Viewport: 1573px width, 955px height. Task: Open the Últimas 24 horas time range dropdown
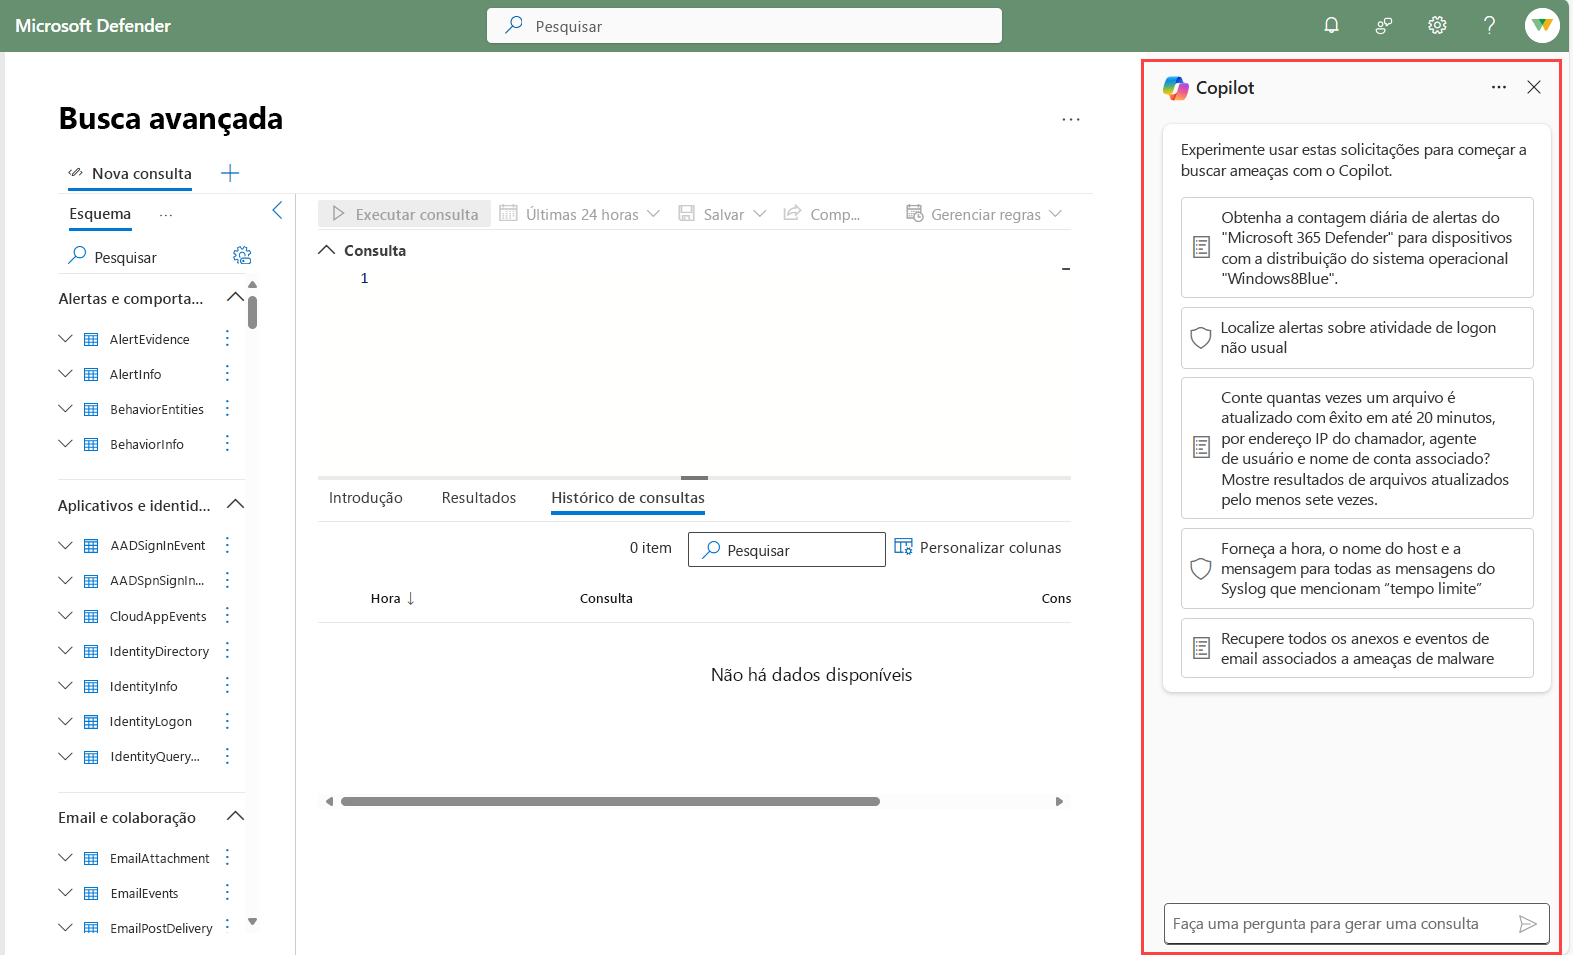coord(580,214)
